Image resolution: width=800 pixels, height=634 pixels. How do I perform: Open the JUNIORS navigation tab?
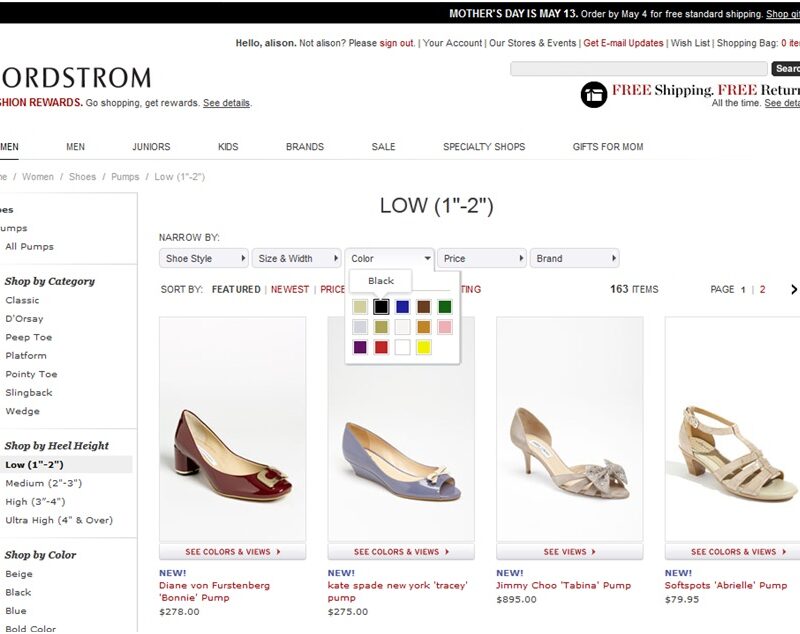[x=151, y=147]
